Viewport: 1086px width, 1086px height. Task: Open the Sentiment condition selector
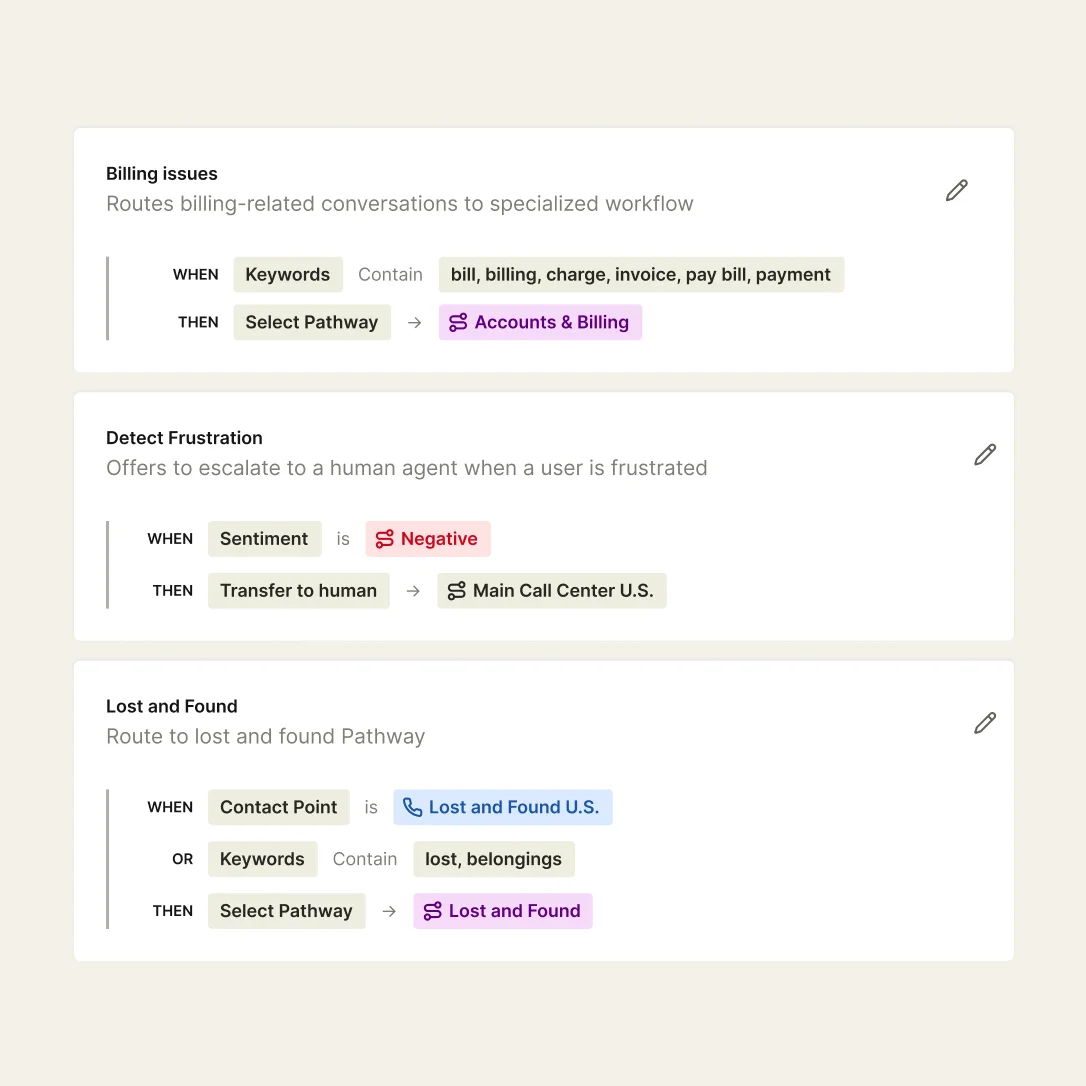pos(264,538)
